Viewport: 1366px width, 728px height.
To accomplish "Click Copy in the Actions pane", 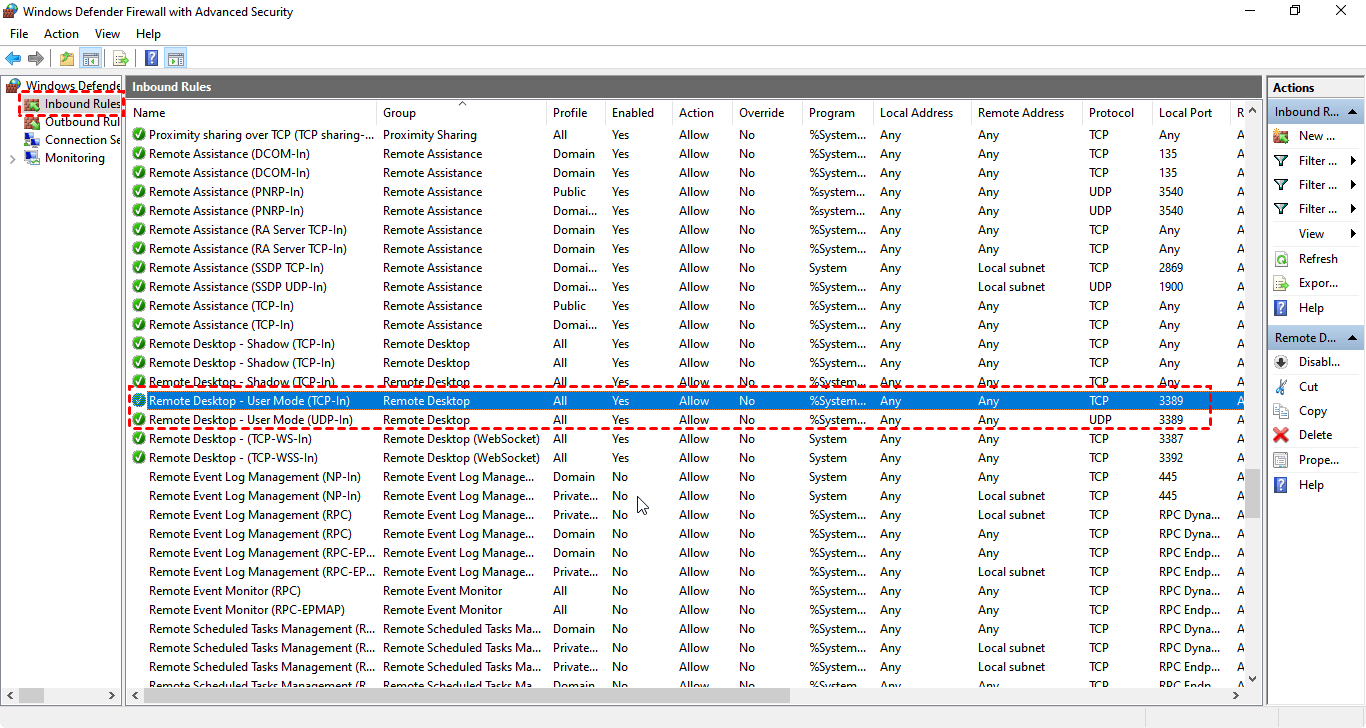I will point(1313,411).
